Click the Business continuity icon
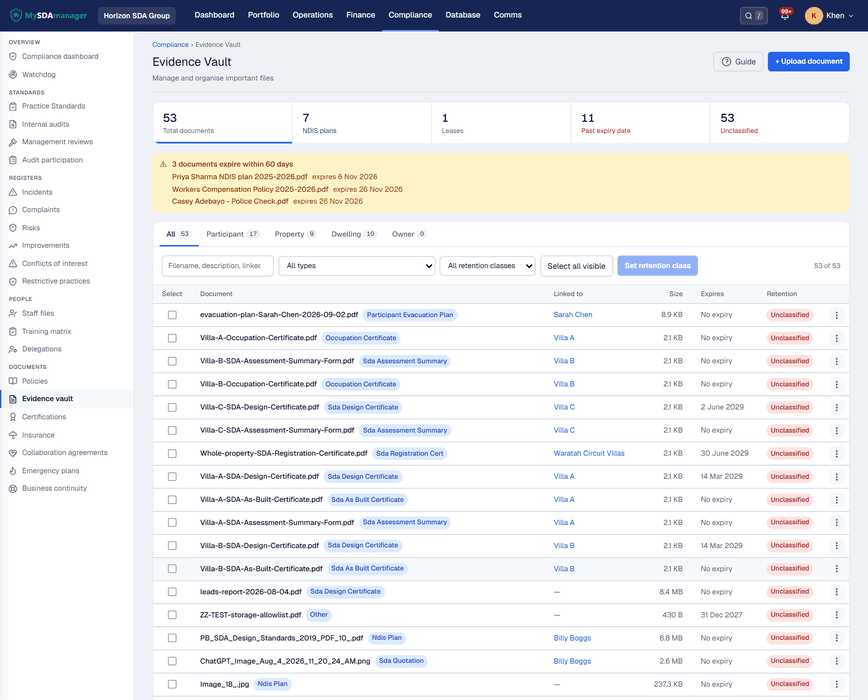Image resolution: width=868 pixels, height=700 pixels. [13, 489]
